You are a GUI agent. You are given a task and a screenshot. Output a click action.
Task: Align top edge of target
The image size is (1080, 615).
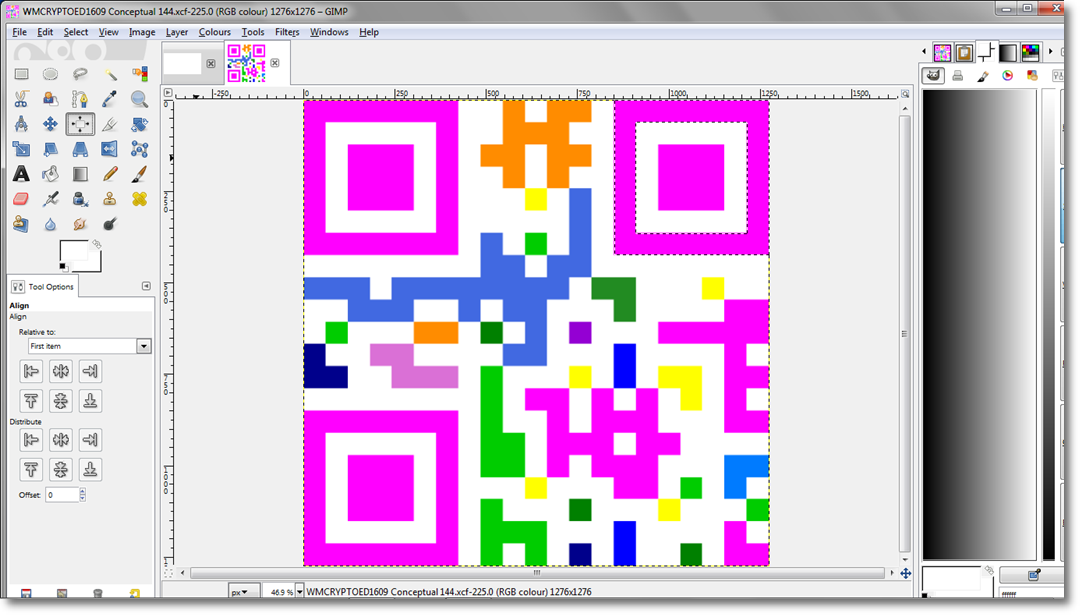click(x=31, y=400)
